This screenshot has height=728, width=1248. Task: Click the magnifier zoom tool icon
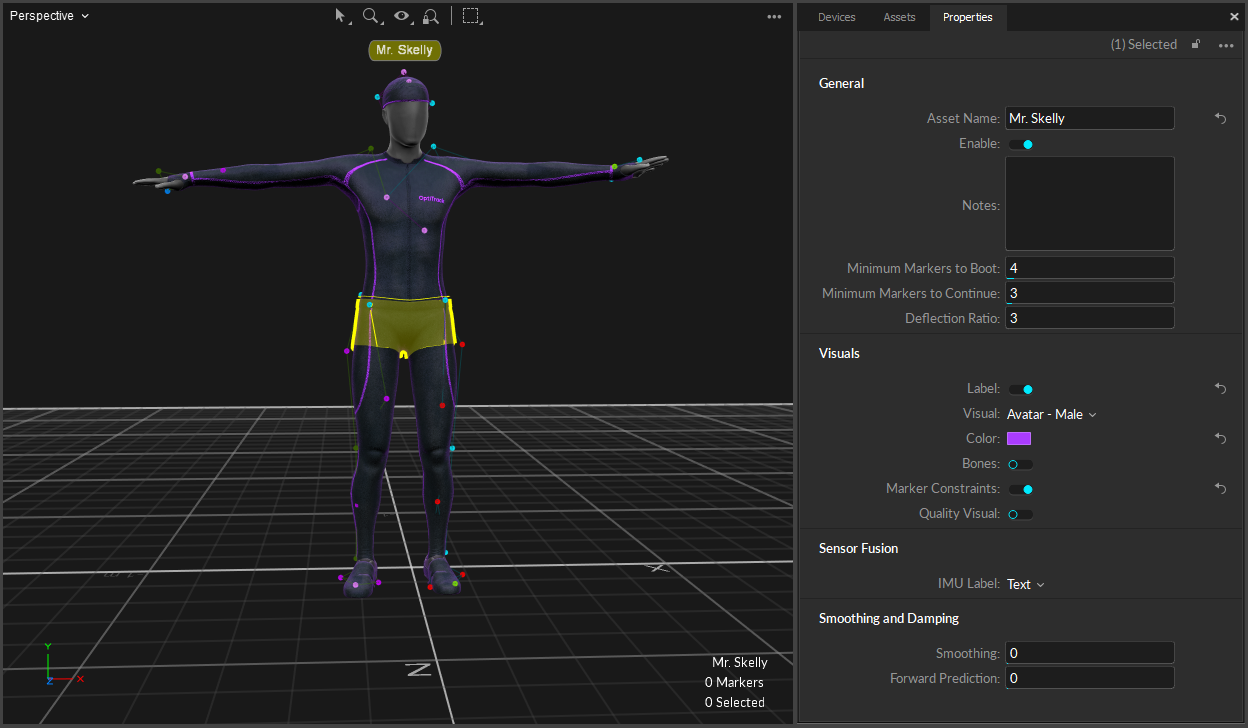point(371,16)
